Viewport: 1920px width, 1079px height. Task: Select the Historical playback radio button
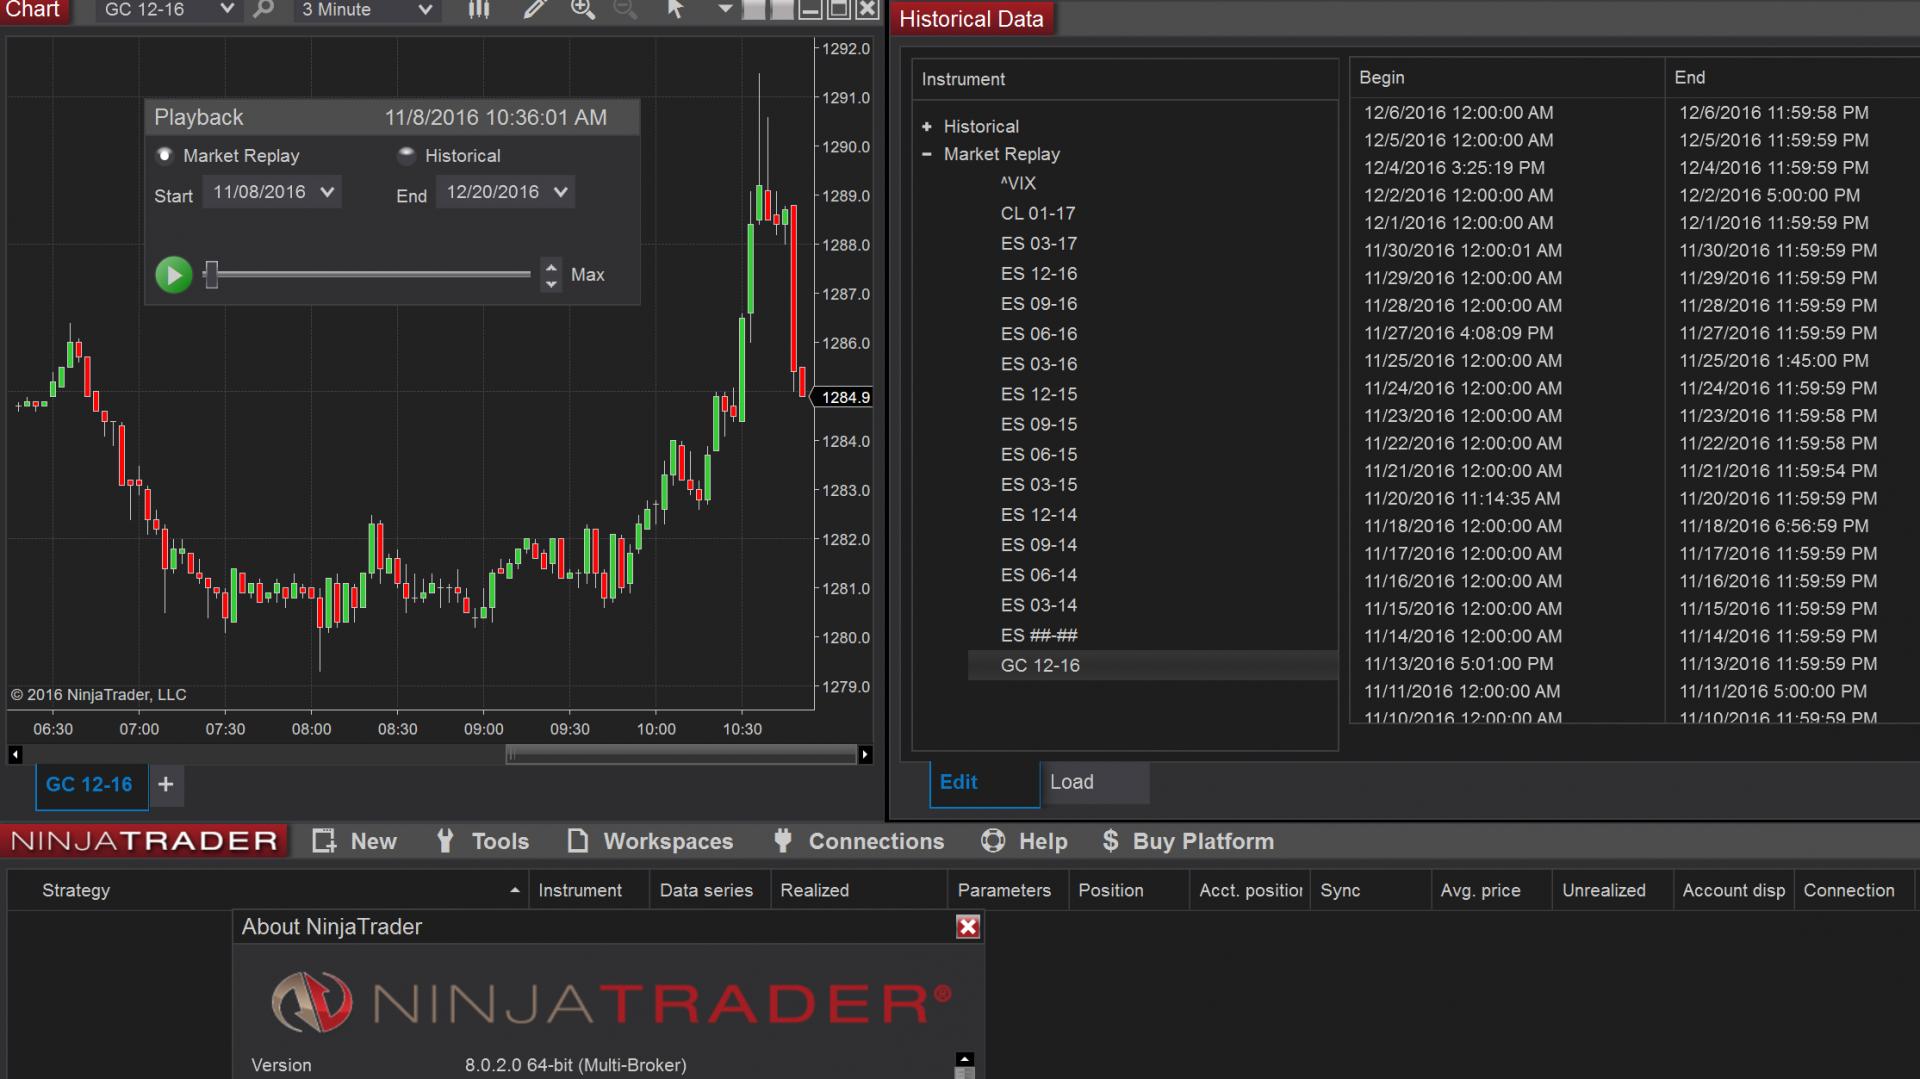406,155
